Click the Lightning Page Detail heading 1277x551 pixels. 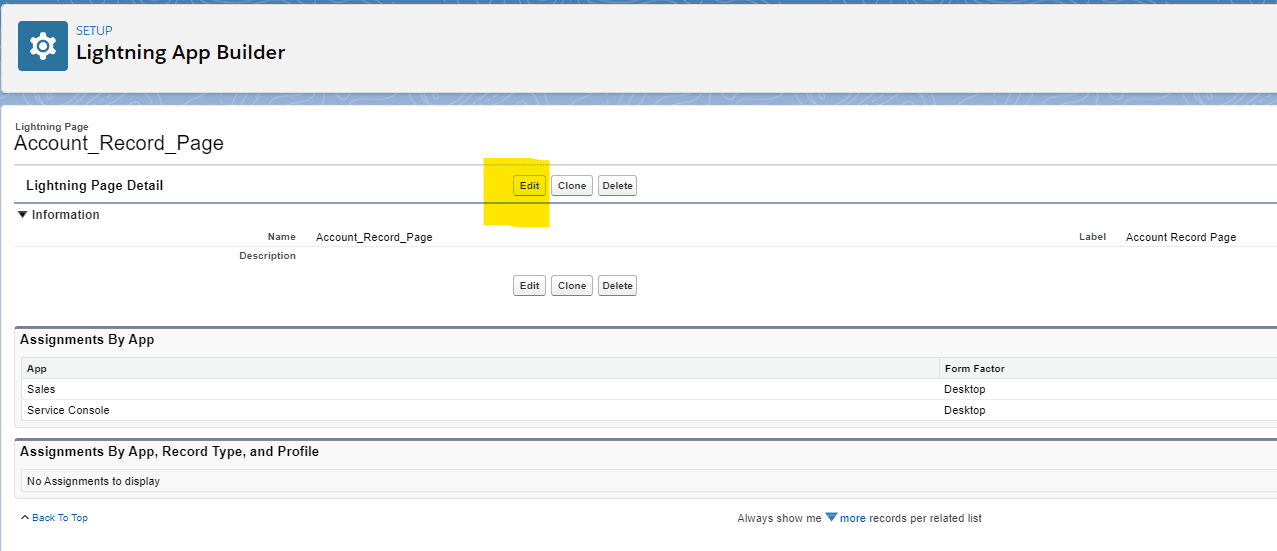point(94,185)
